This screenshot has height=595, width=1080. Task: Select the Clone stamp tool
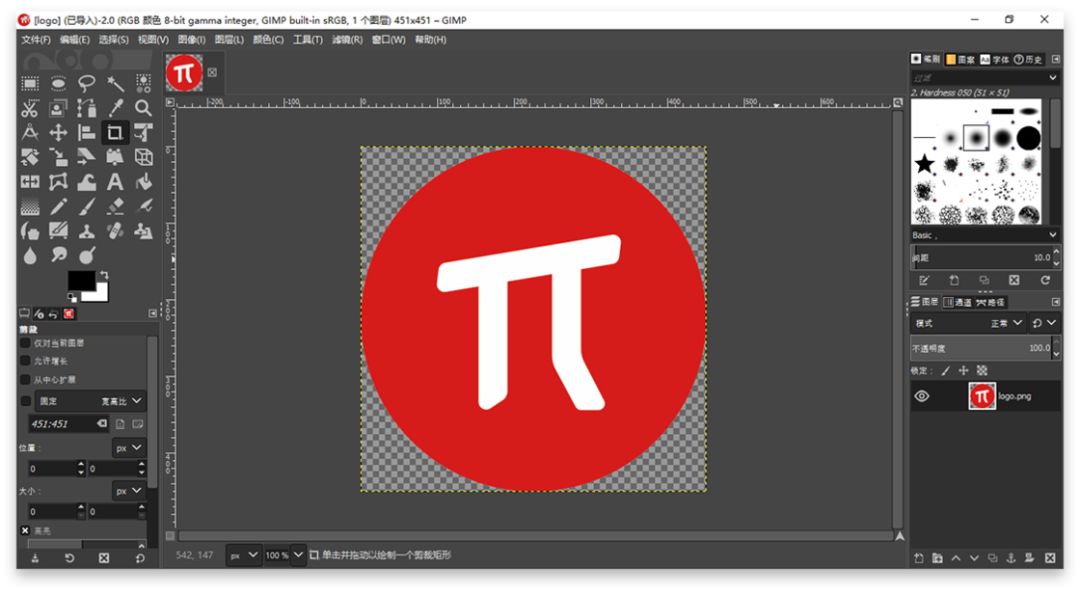pos(87,231)
